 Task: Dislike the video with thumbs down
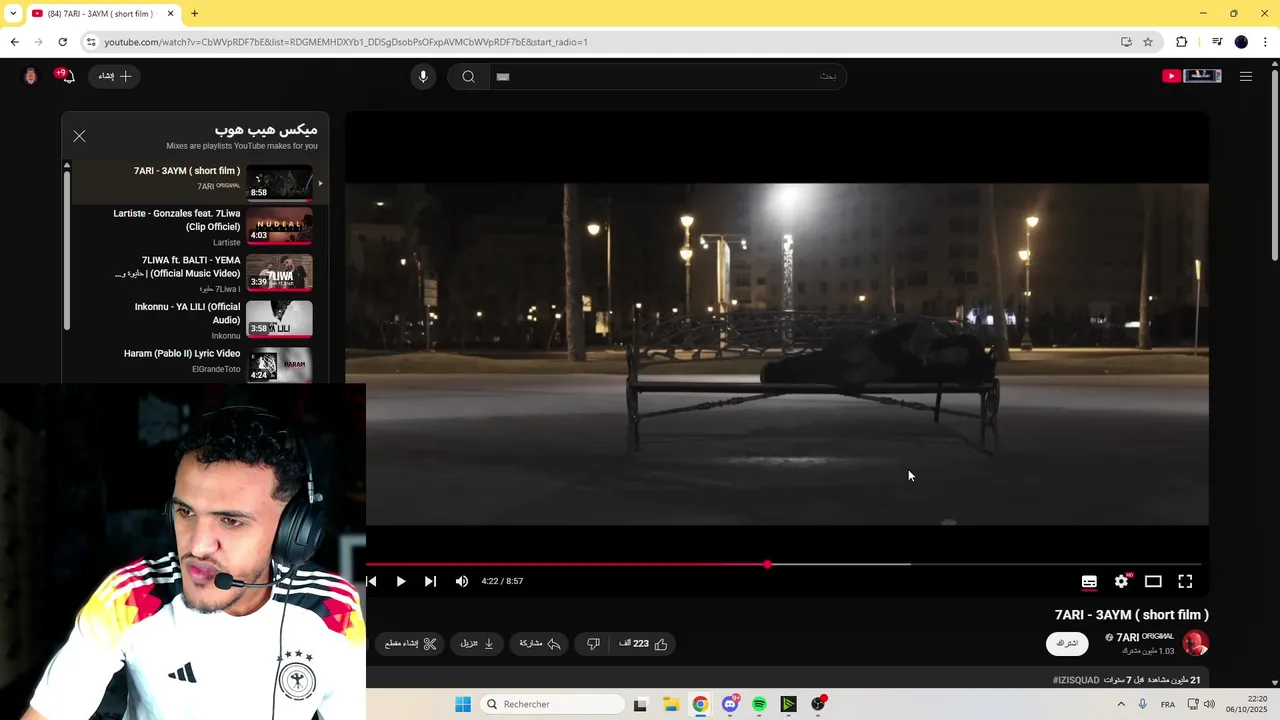click(x=593, y=644)
